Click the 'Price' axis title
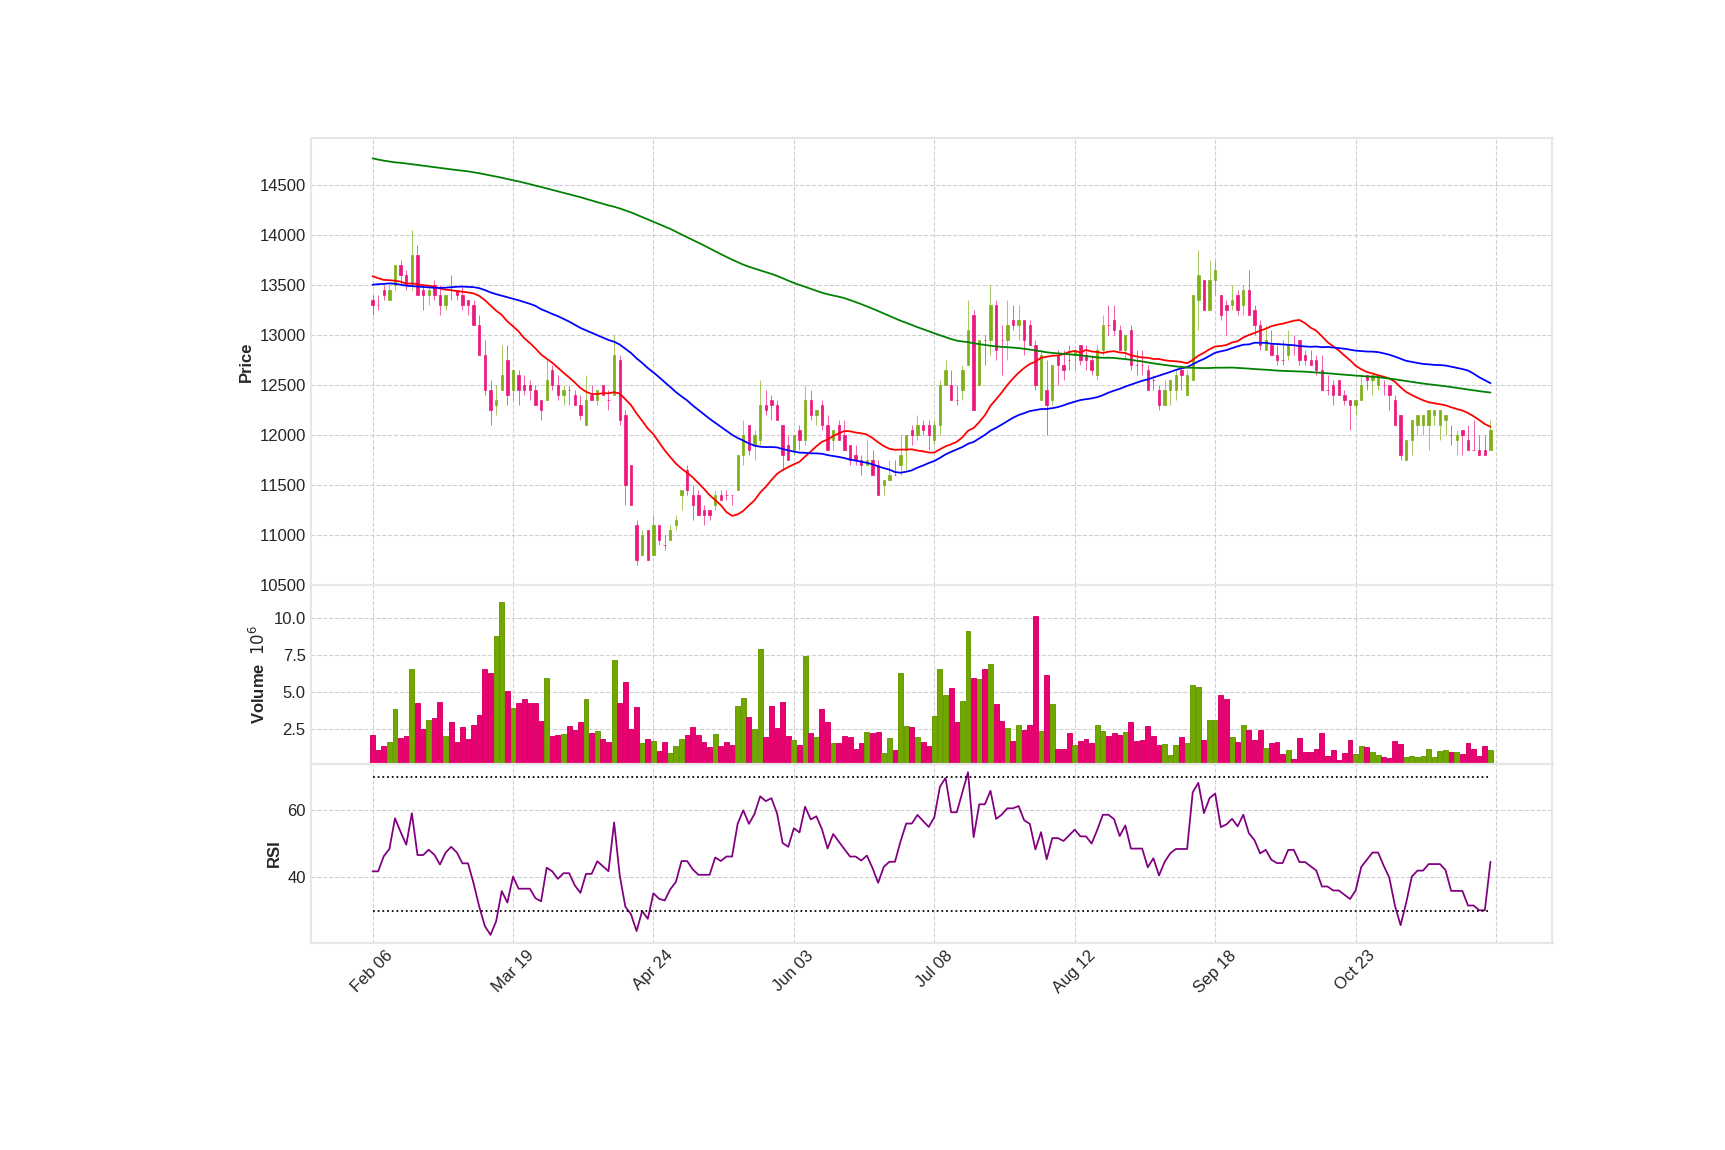Viewport: 1725px width, 1150px height. [x=245, y=365]
